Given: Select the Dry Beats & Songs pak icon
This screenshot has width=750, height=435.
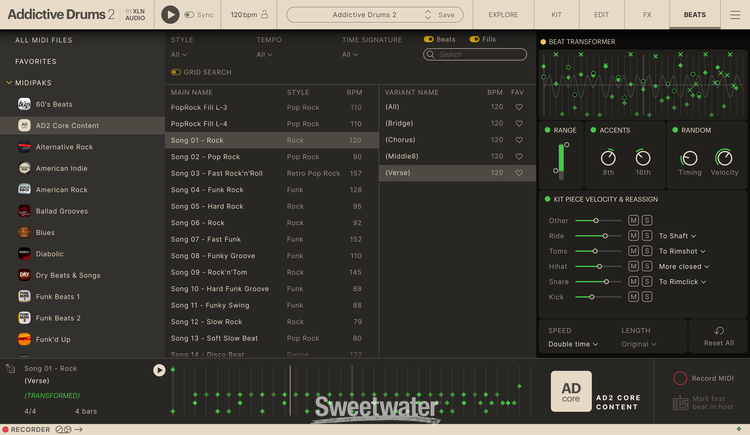Looking at the screenshot, I should pyautogui.click(x=24, y=275).
